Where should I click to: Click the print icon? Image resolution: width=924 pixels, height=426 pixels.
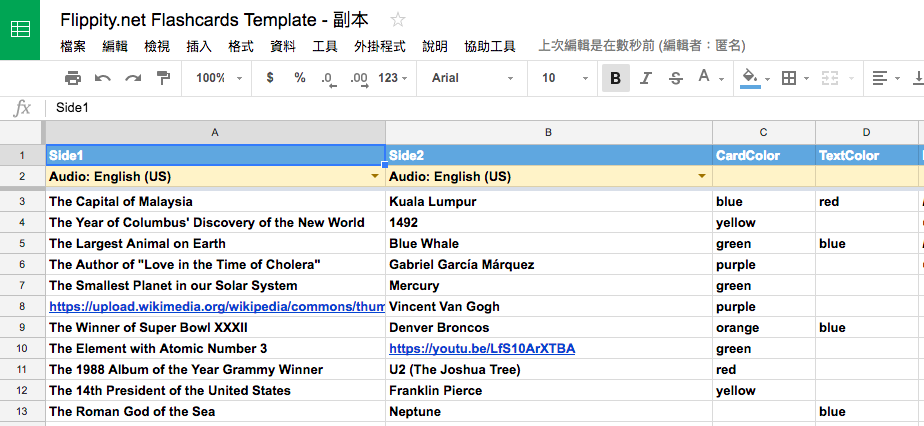tap(73, 78)
